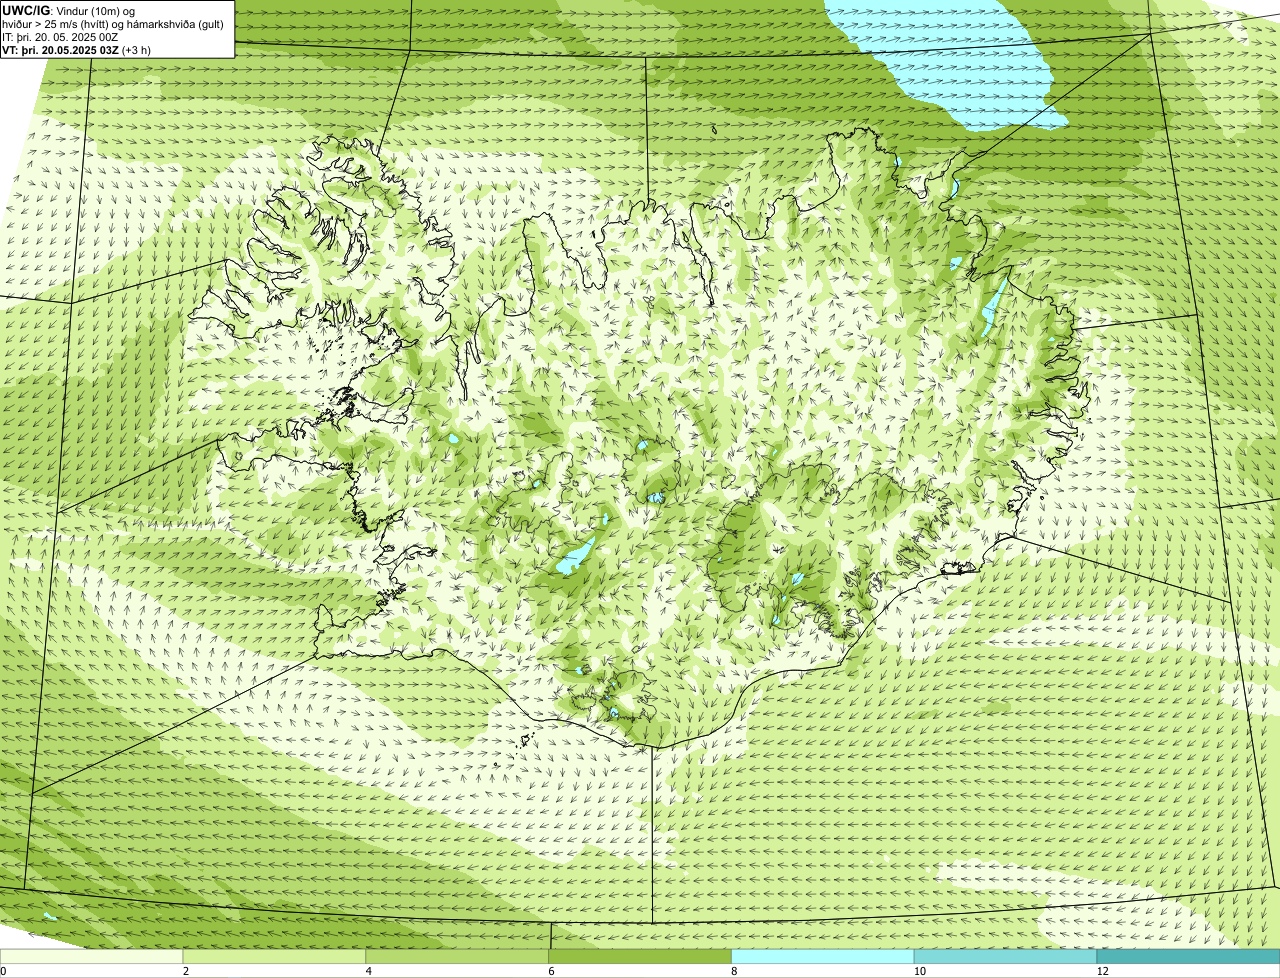Click the dark green 6–8 m/s colorbar segment

640,957
